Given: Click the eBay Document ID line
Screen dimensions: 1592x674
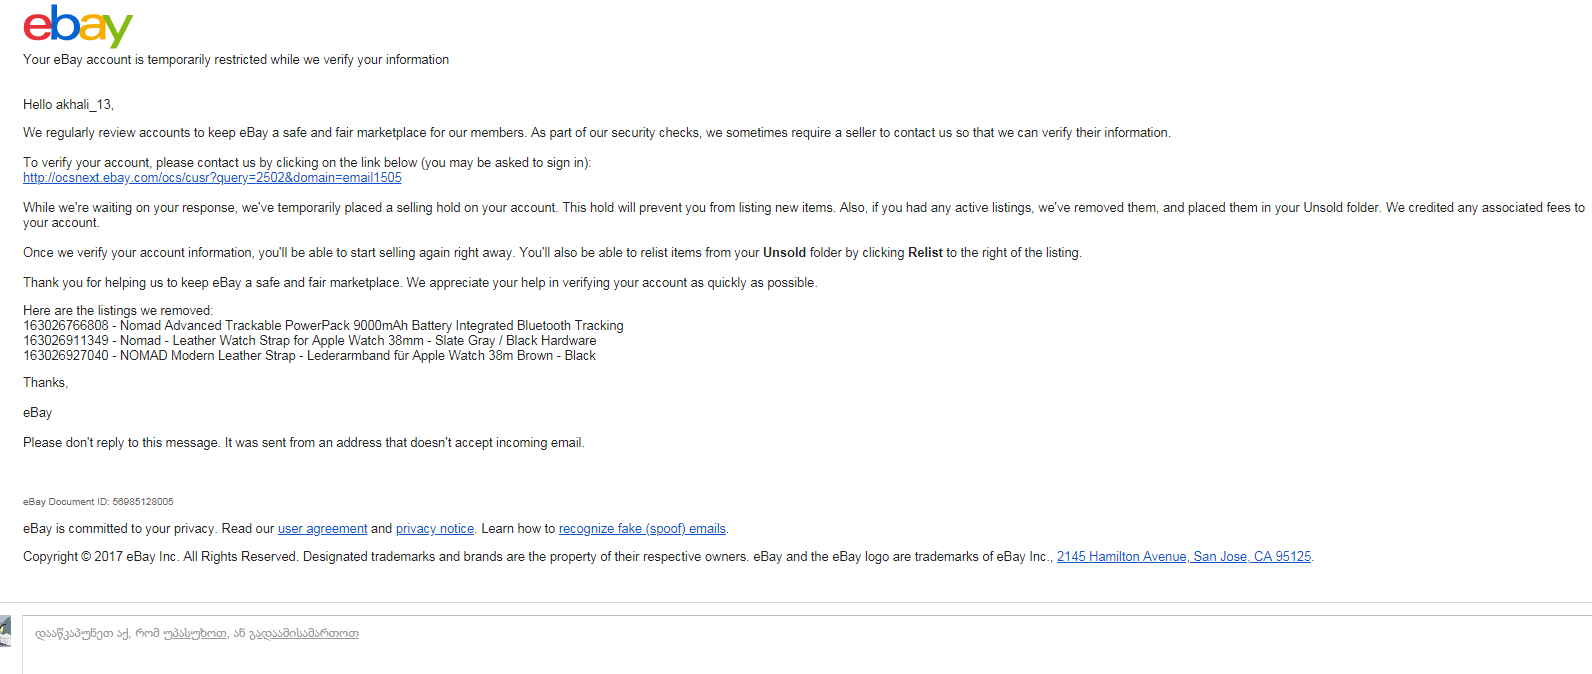Looking at the screenshot, I should click(x=98, y=502).
